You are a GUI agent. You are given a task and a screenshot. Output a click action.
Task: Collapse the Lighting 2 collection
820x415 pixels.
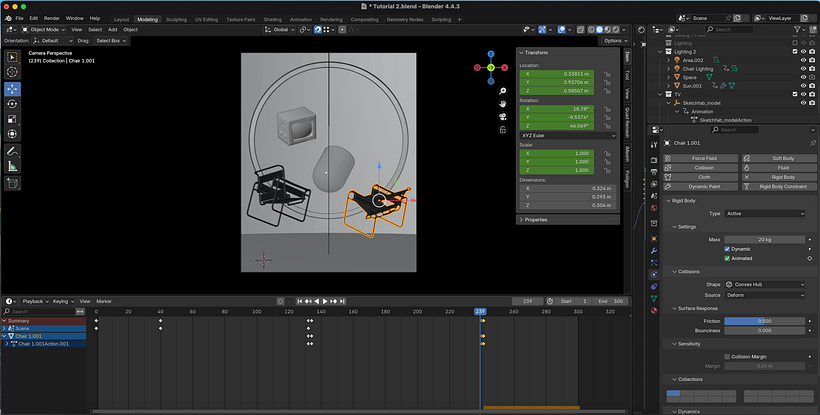click(660, 52)
